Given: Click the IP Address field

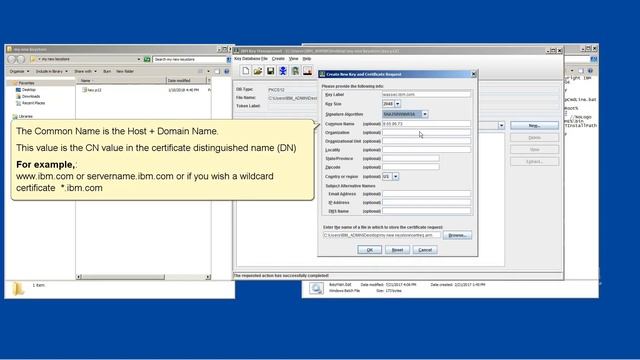Looking at the screenshot, I should point(426,202).
